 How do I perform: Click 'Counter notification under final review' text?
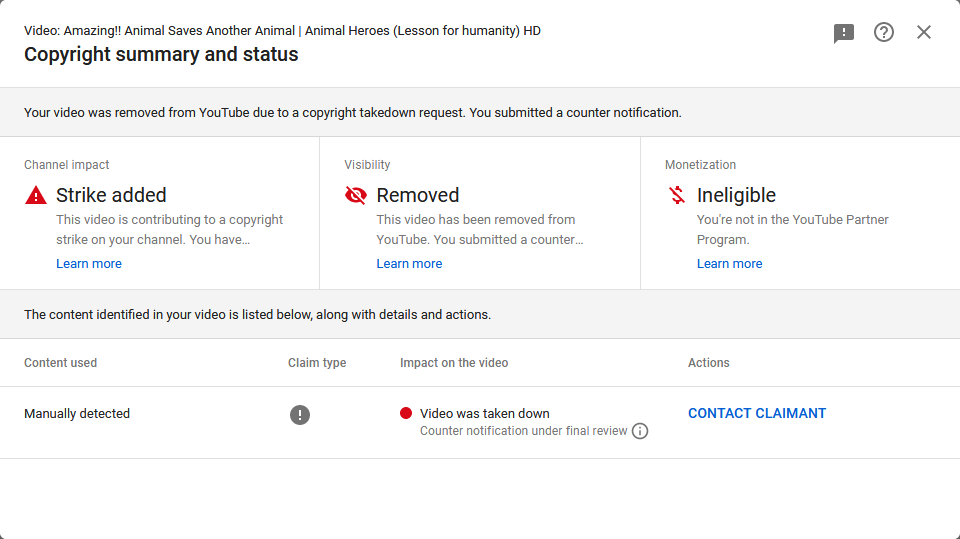coord(523,431)
